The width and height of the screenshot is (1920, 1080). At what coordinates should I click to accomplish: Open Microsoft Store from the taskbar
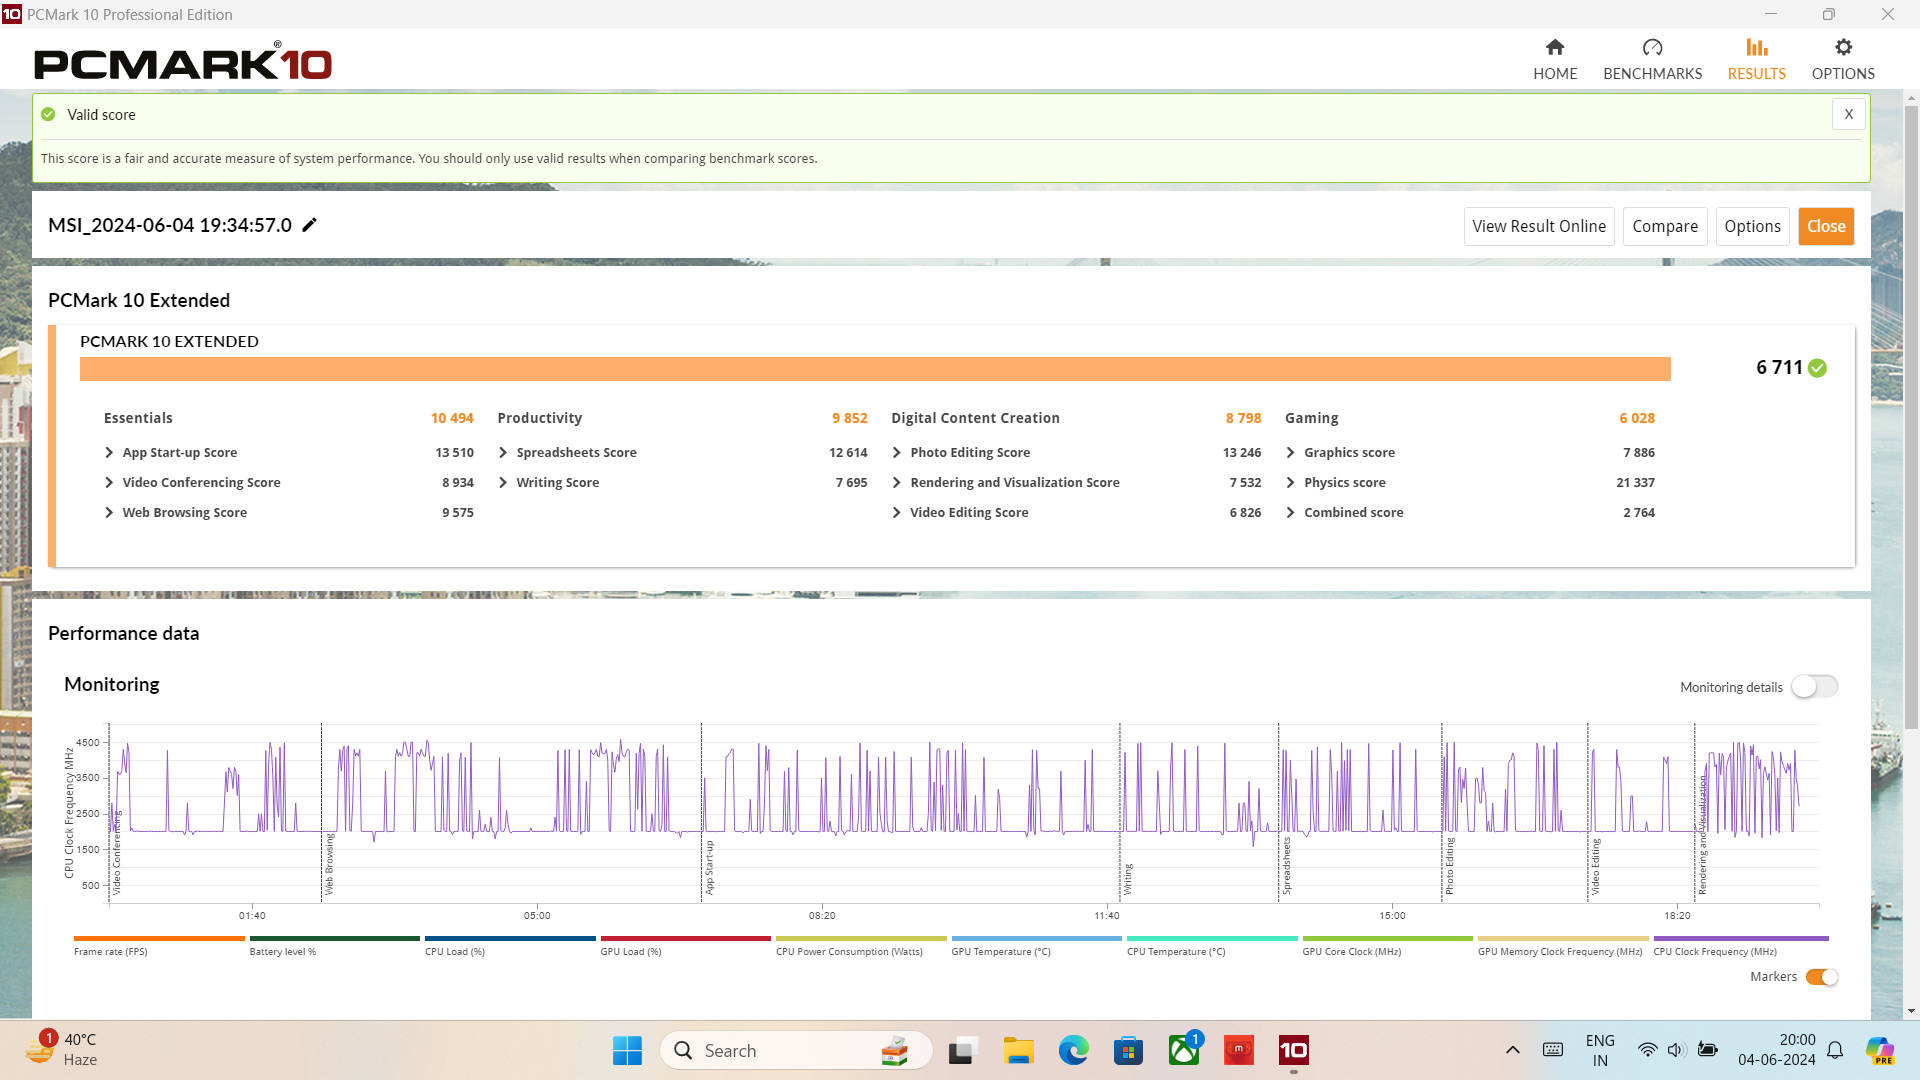[1128, 1051]
